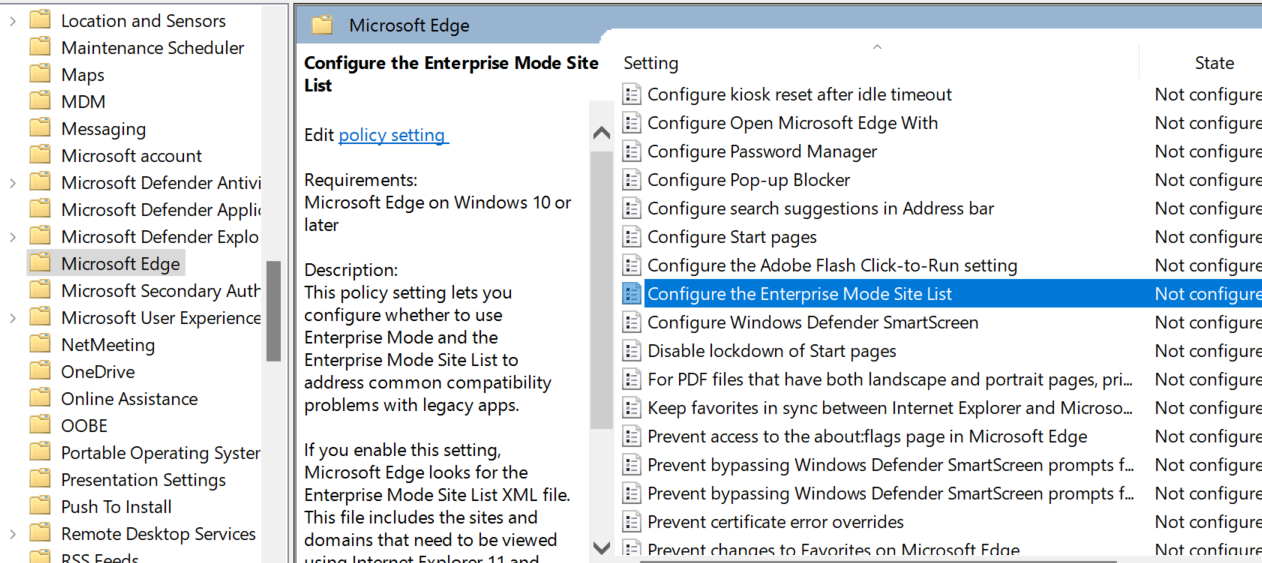
Task: Click folder icon next to OneDrive
Action: (x=40, y=371)
